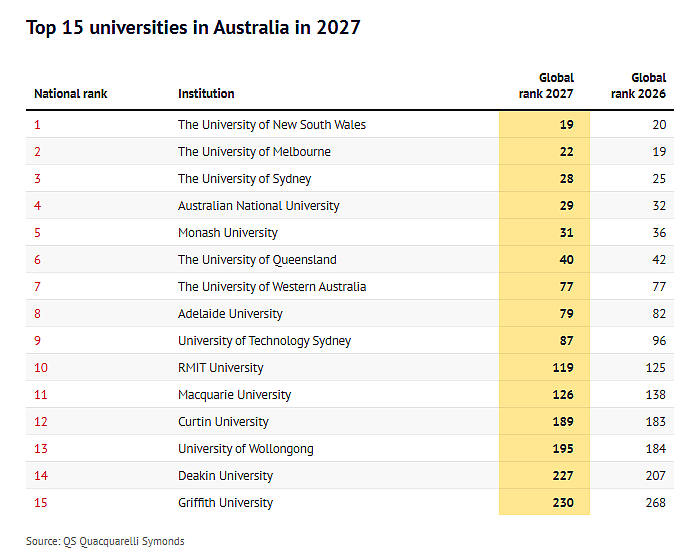Click 2026 rank '20' for UNSW

pyautogui.click(x=659, y=125)
